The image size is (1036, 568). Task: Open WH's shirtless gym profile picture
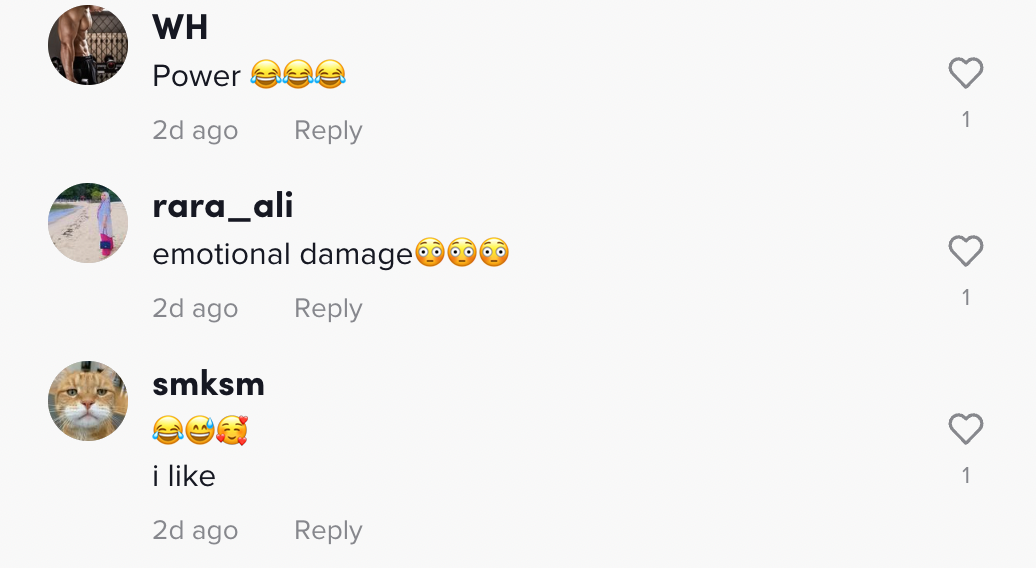click(x=88, y=45)
